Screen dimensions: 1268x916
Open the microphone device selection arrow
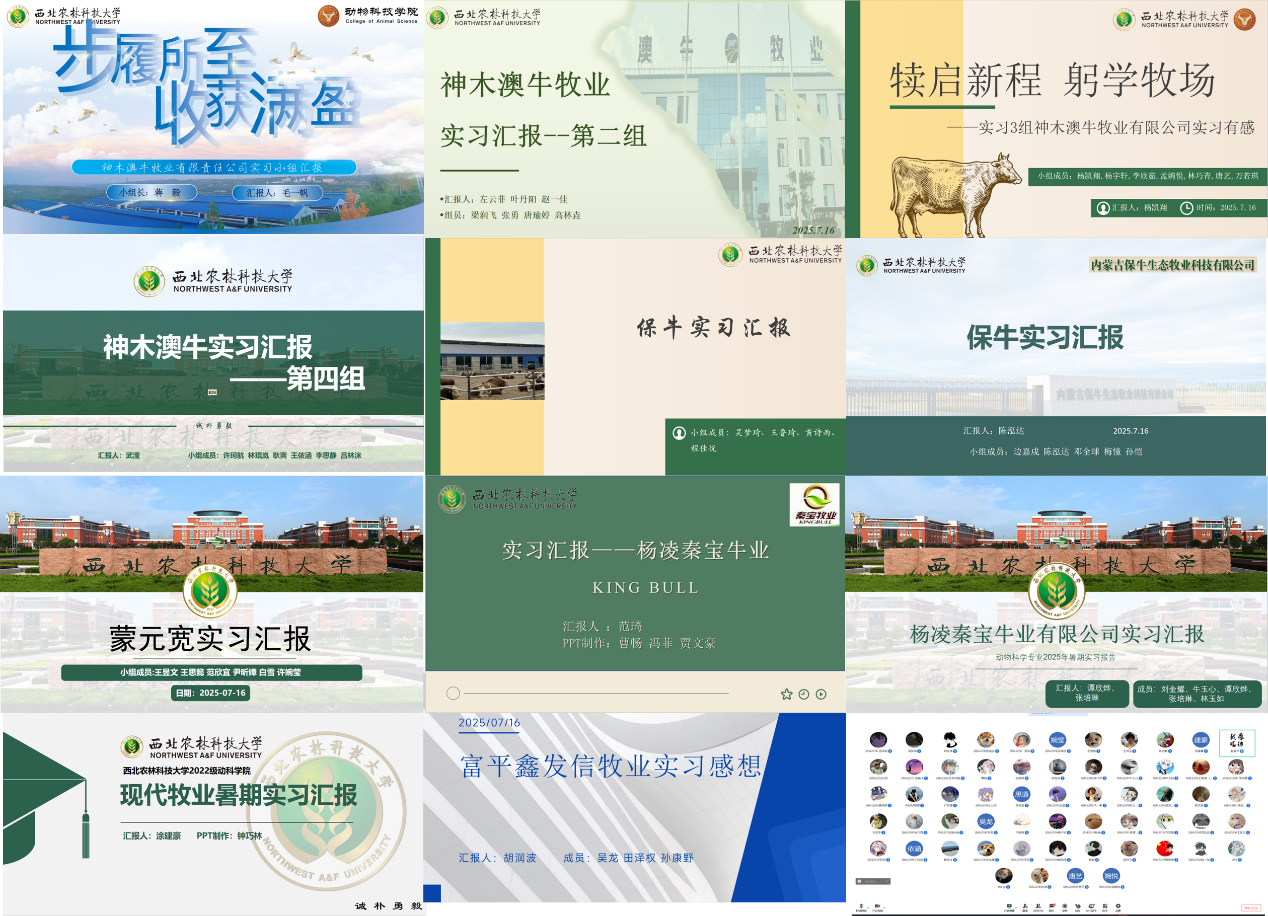point(869,906)
